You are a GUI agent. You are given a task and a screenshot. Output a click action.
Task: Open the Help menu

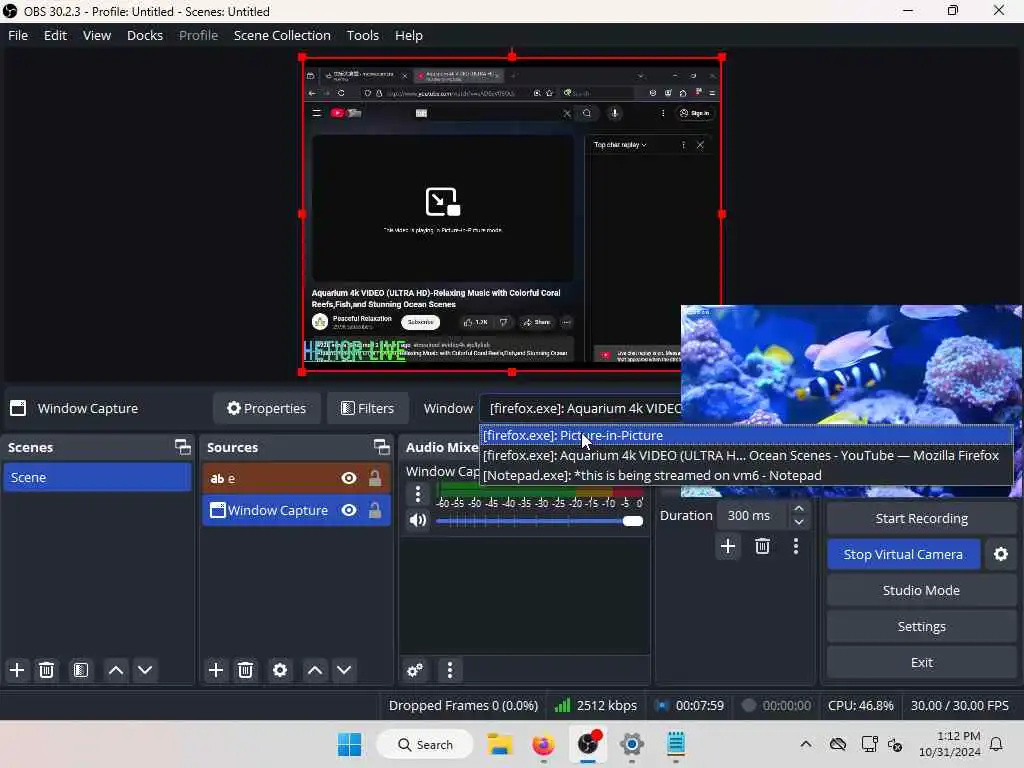click(409, 35)
